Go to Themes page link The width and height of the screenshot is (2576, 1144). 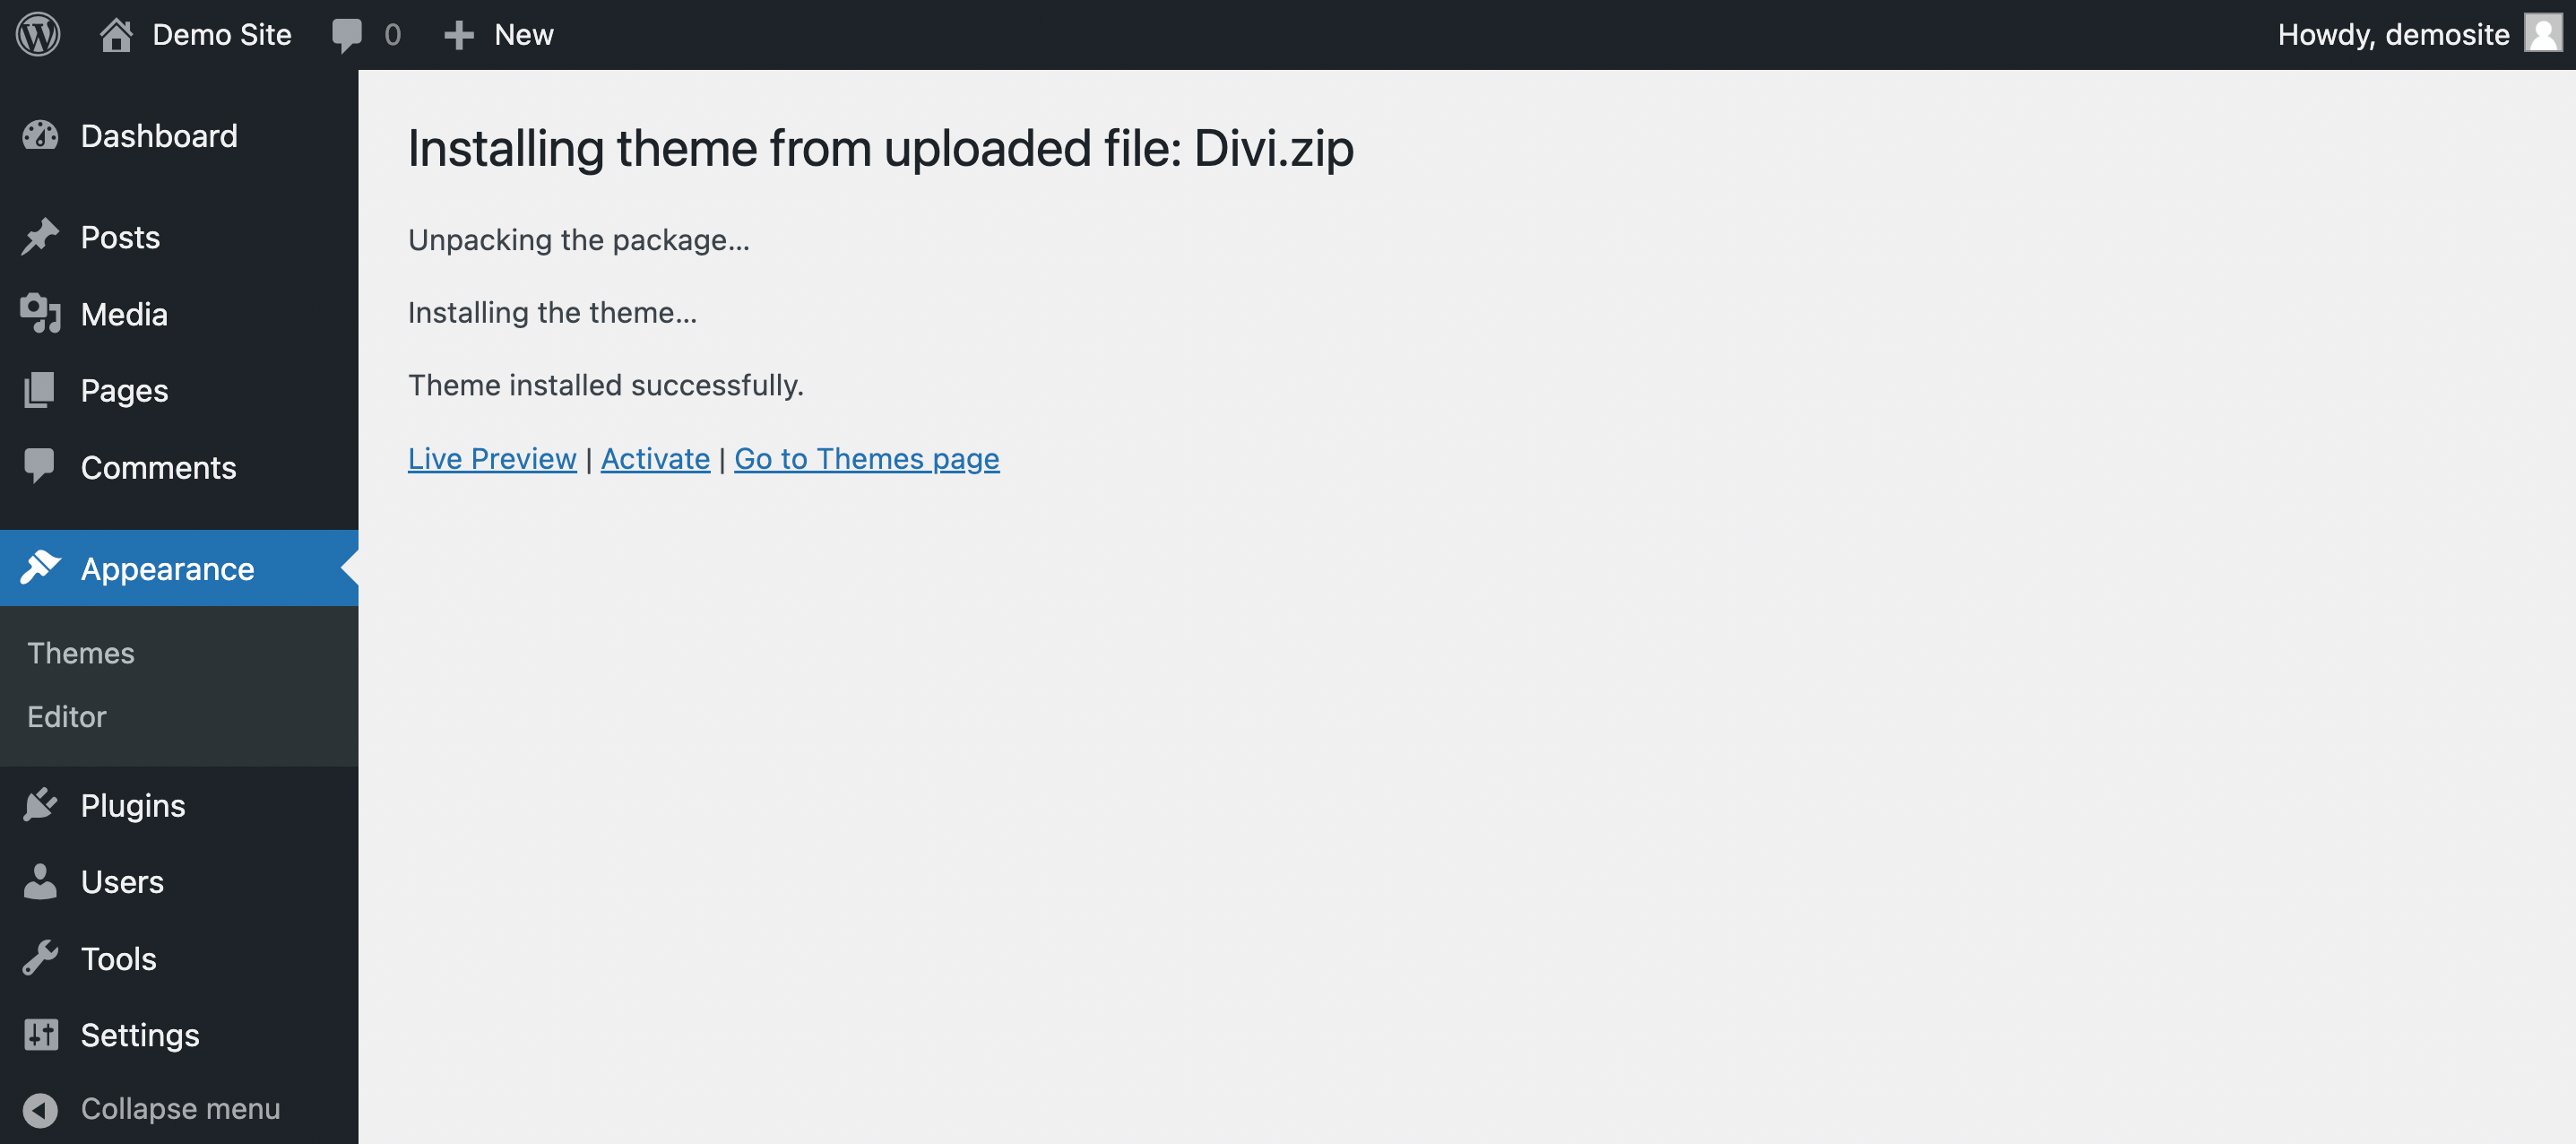pyautogui.click(x=866, y=457)
